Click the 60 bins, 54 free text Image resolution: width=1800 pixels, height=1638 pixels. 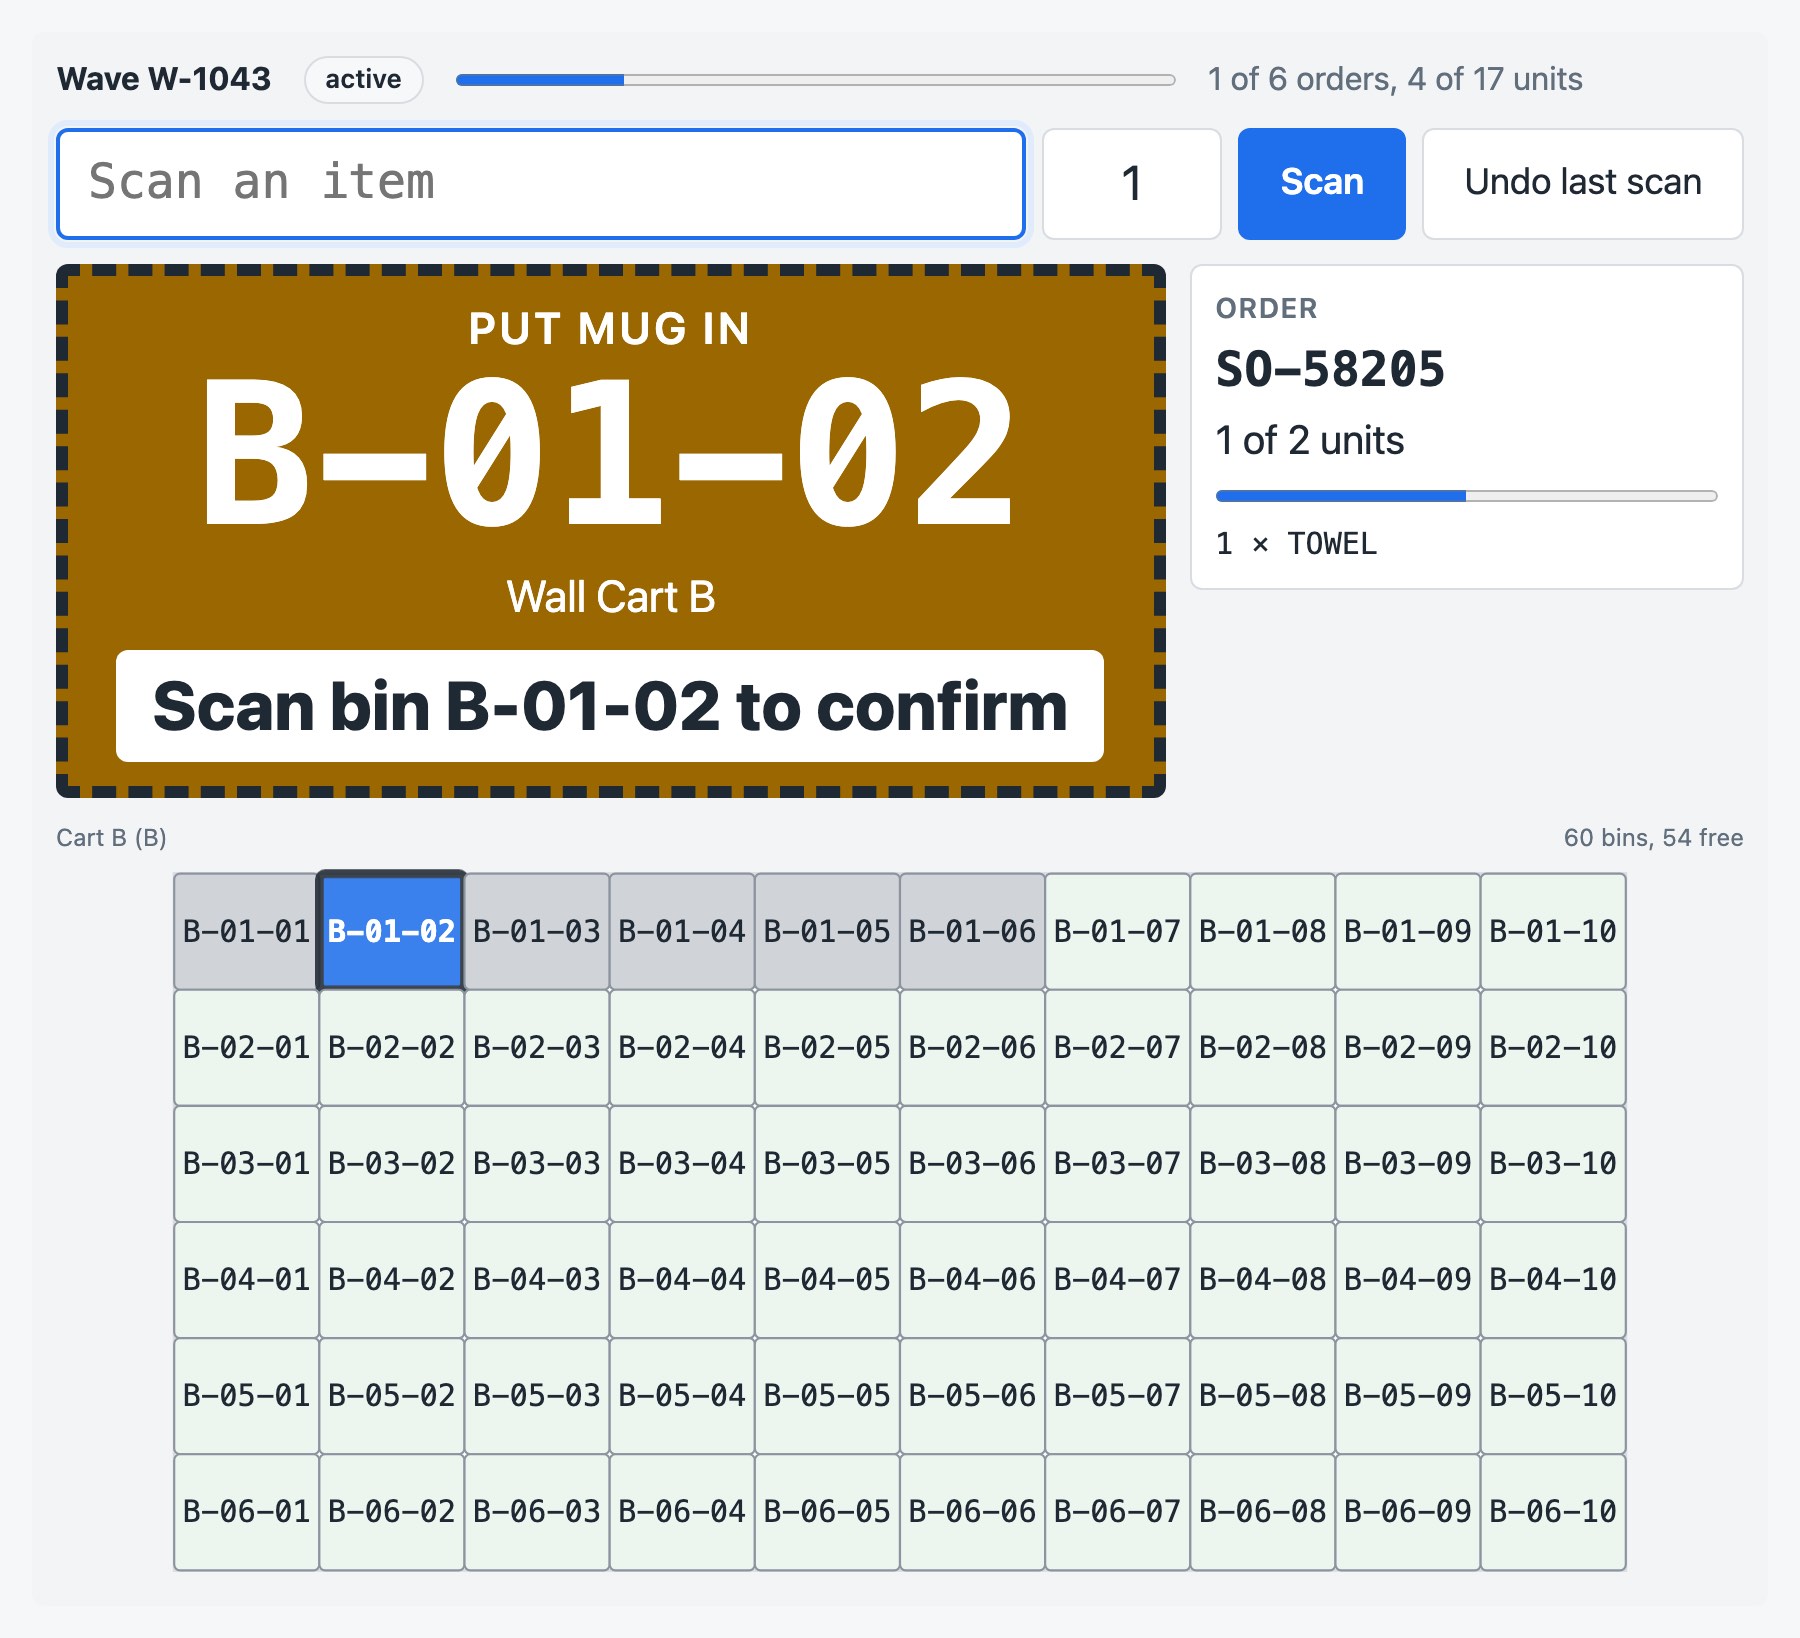1653,838
